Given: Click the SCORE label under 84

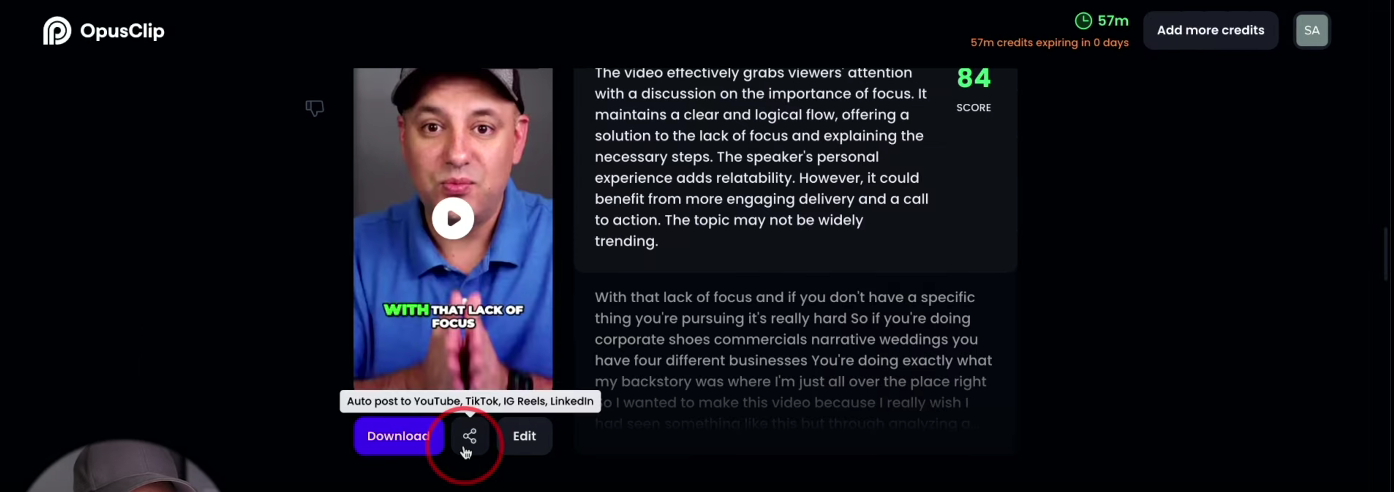Looking at the screenshot, I should 973,108.
